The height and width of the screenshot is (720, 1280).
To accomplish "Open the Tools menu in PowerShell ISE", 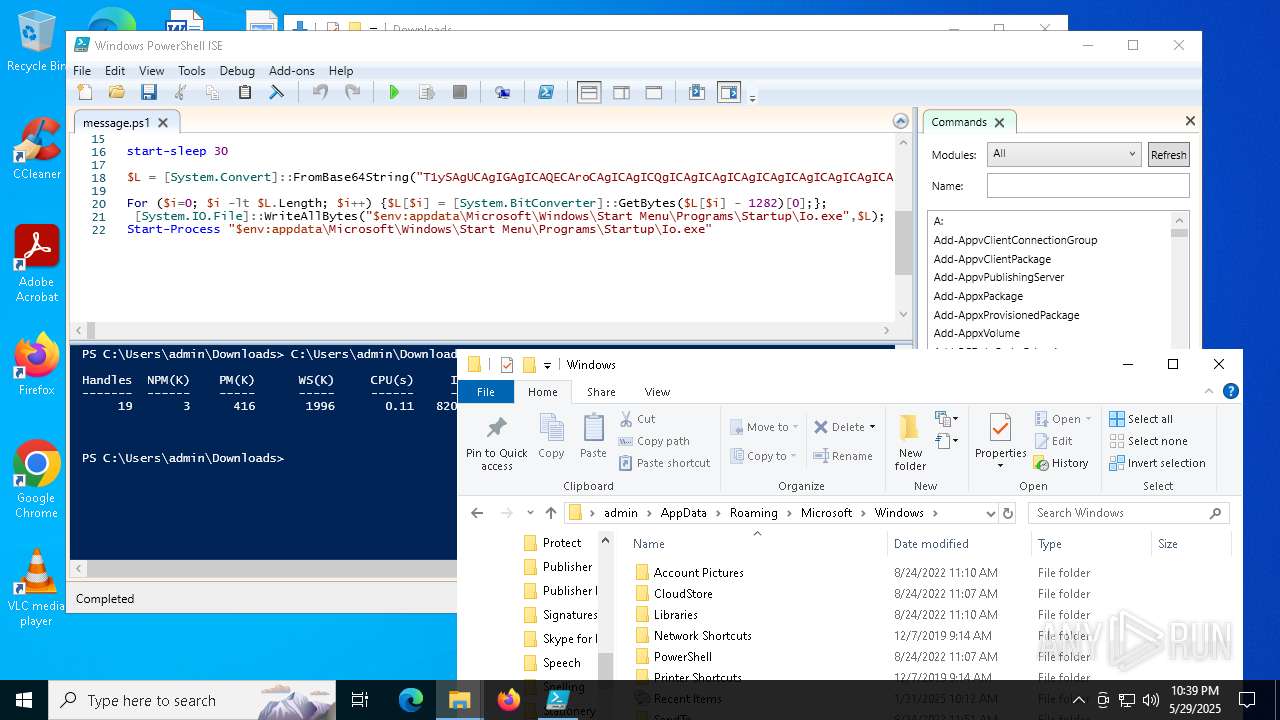I will [x=192, y=71].
